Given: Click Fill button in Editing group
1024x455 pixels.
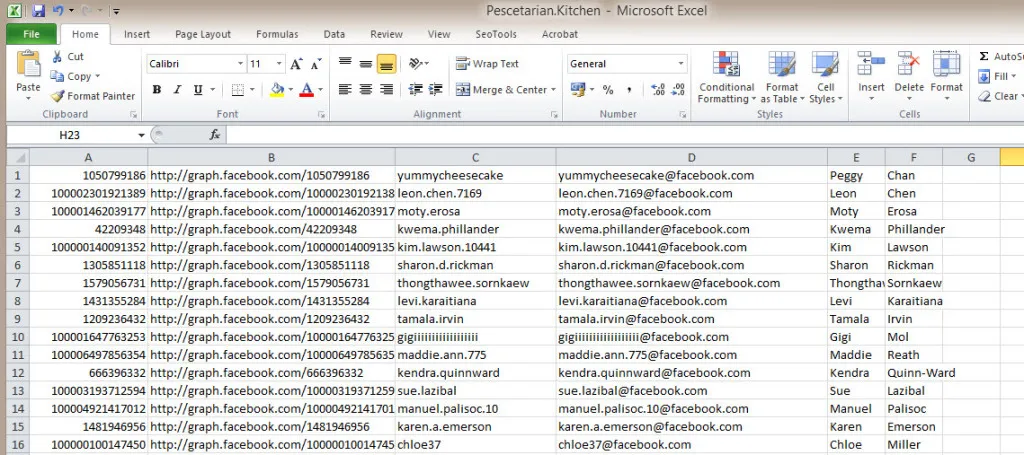Looking at the screenshot, I should point(999,76).
